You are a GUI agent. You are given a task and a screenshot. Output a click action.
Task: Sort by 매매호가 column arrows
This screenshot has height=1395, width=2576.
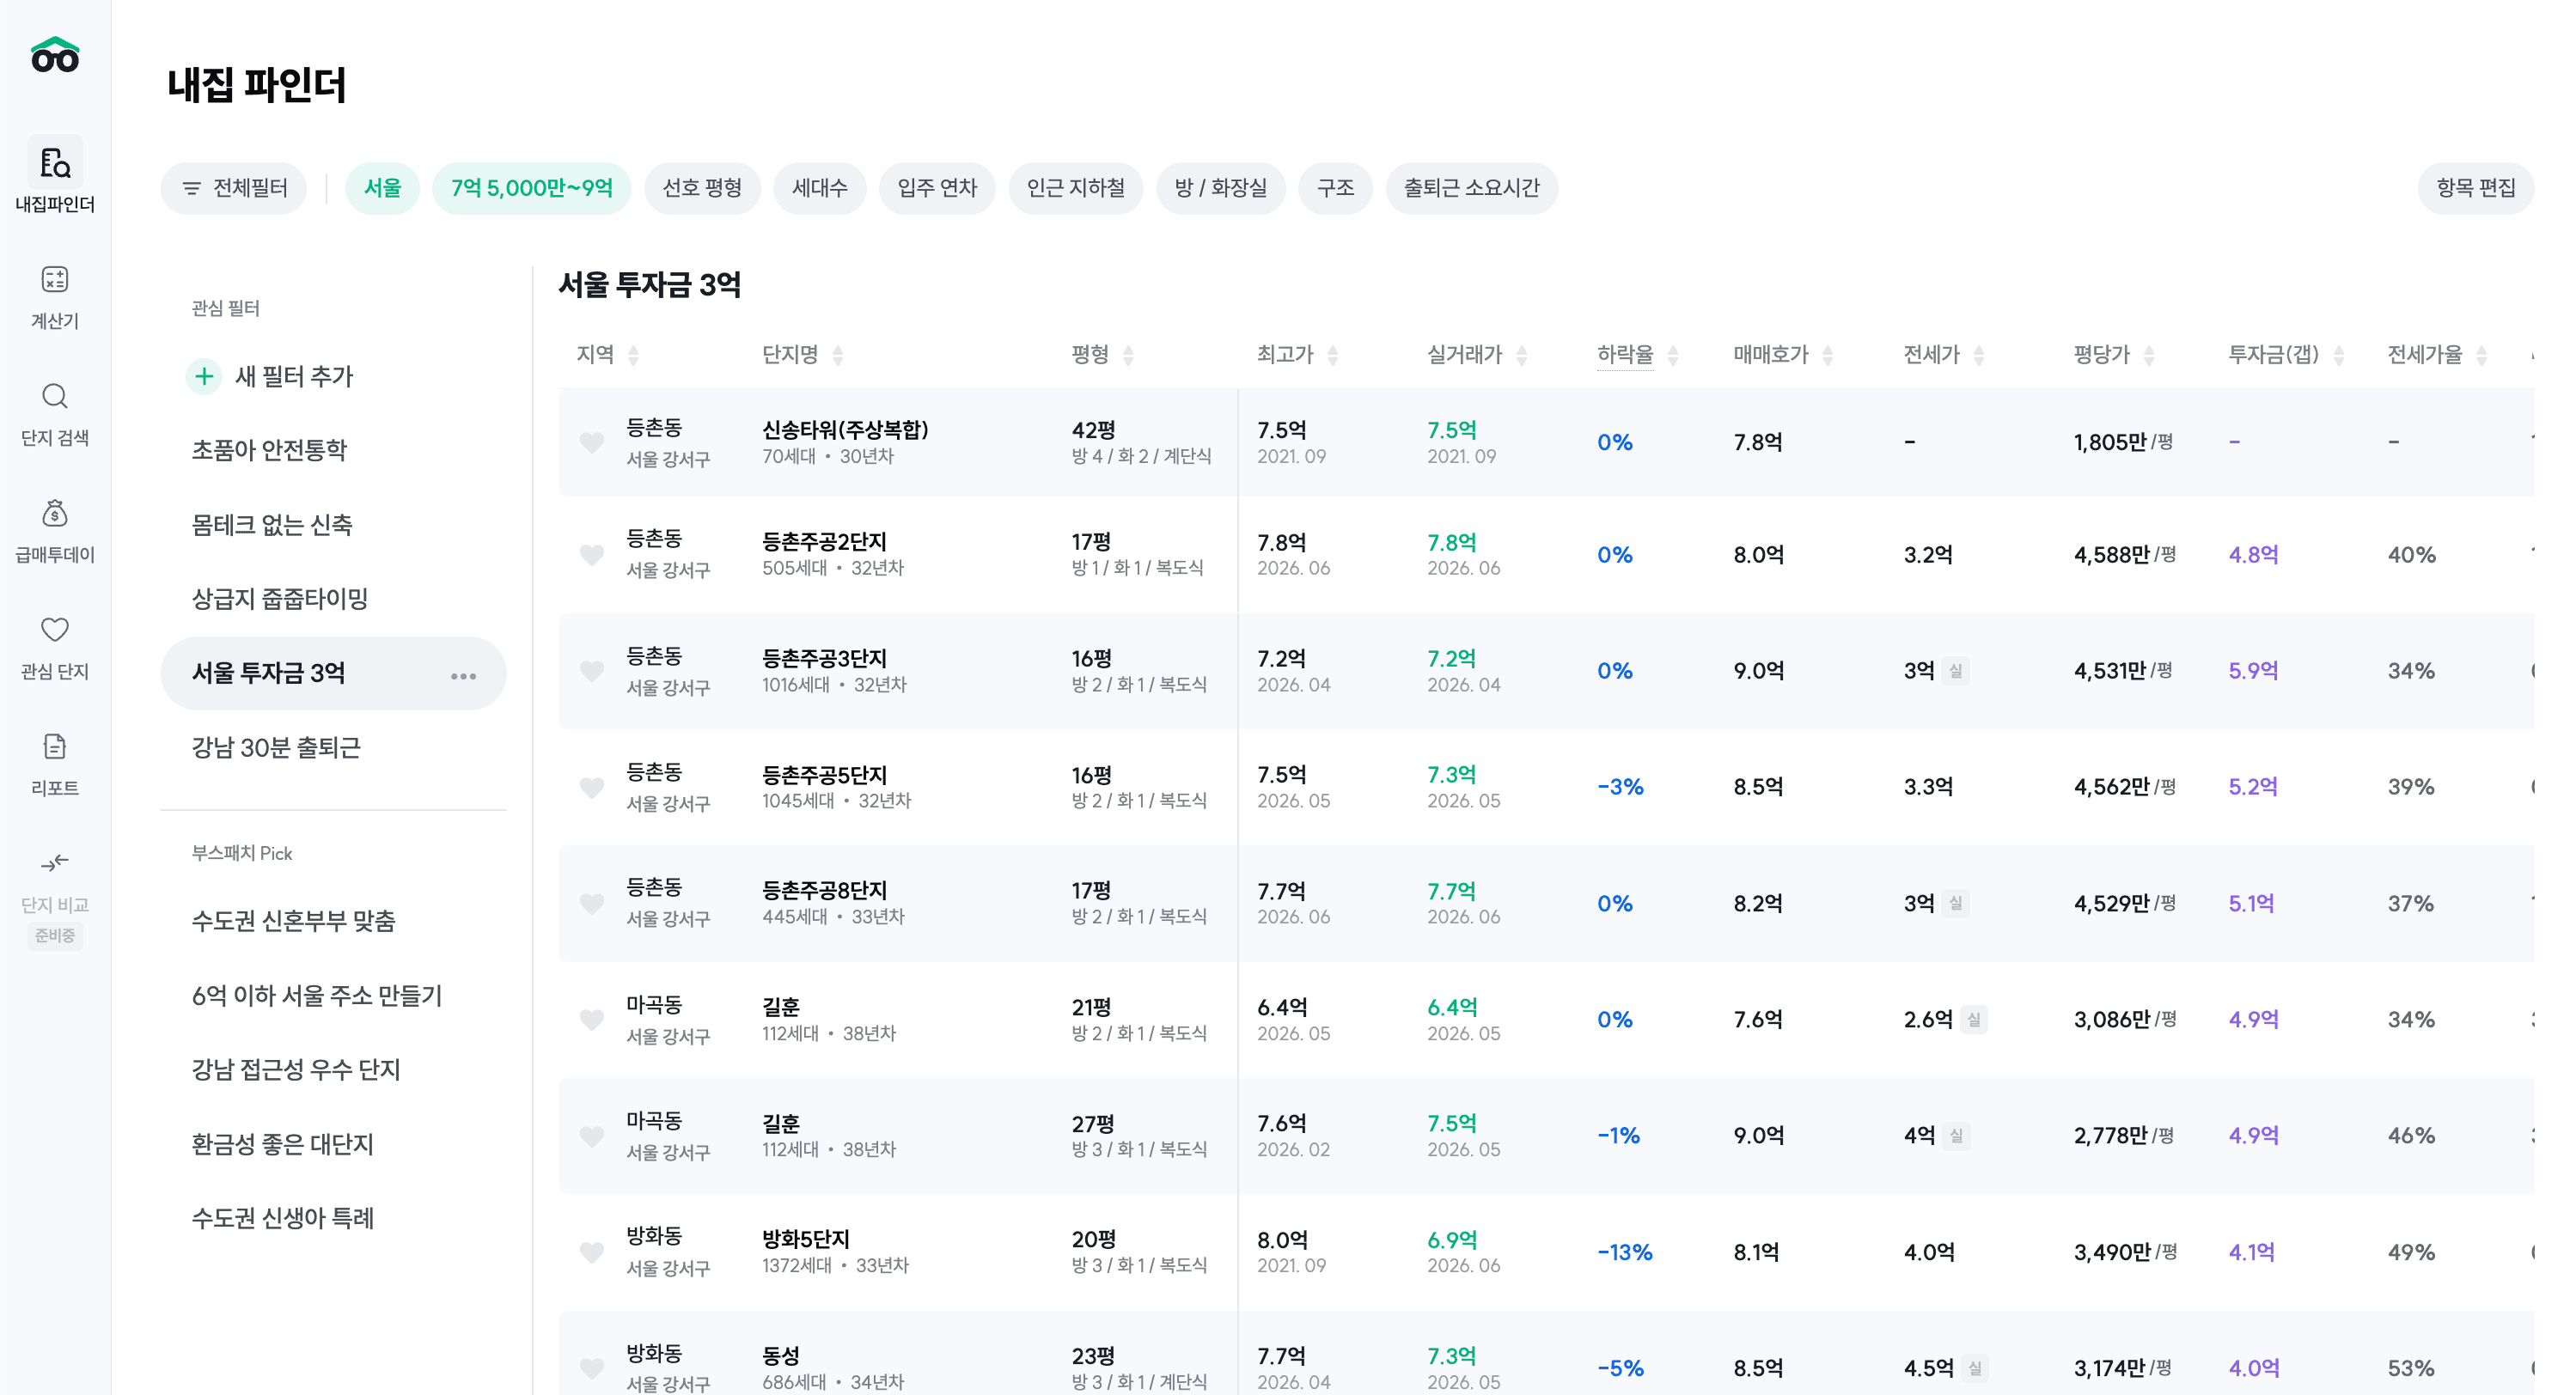coord(1827,355)
